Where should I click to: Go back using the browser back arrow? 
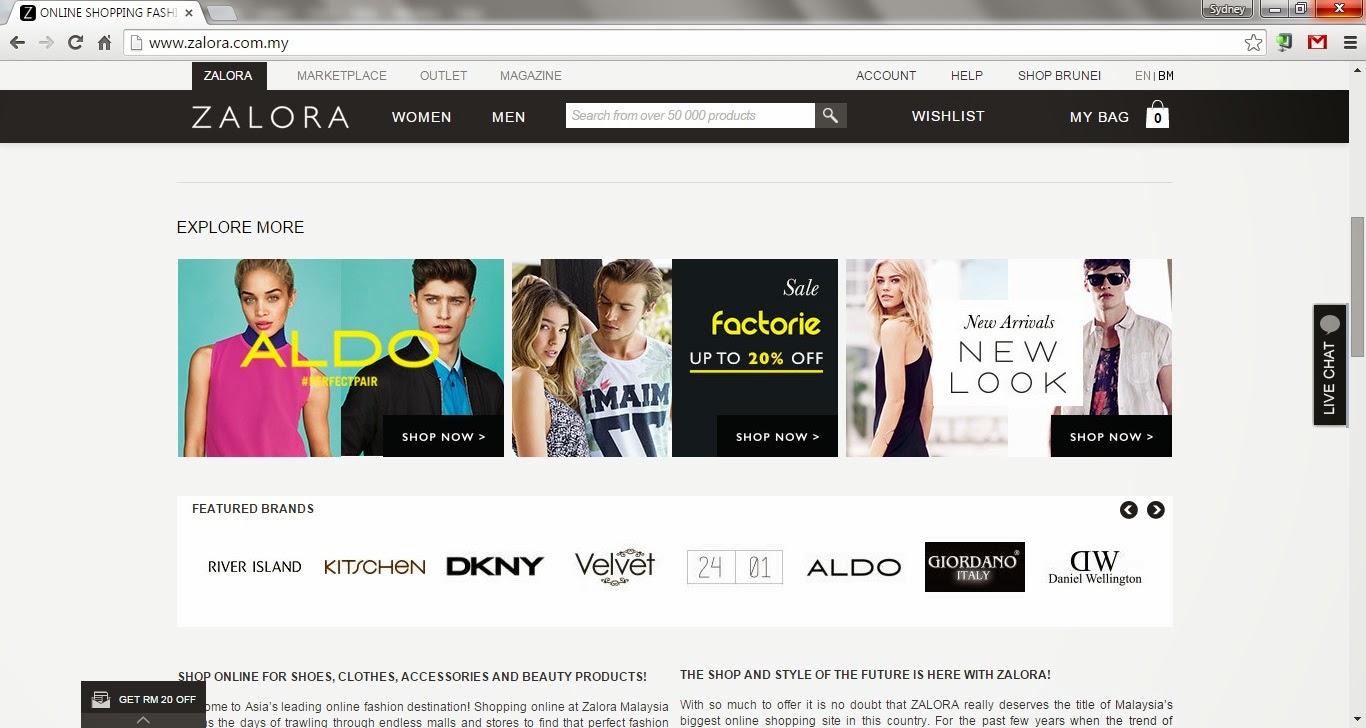point(17,43)
